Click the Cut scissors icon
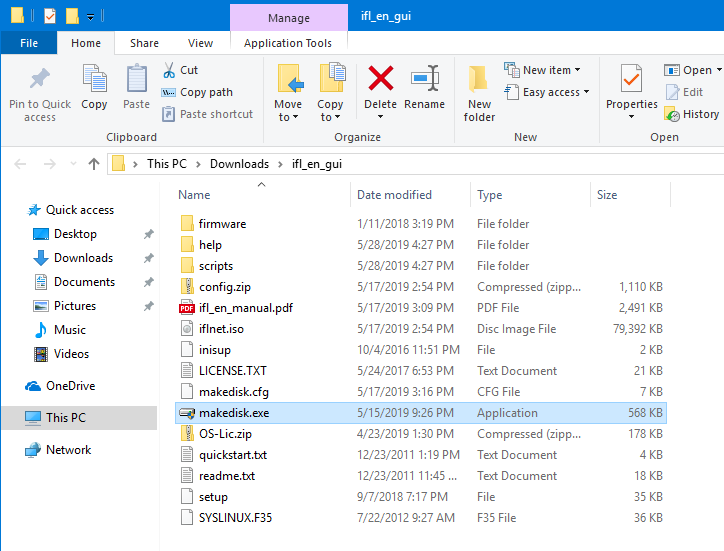 click(169, 70)
